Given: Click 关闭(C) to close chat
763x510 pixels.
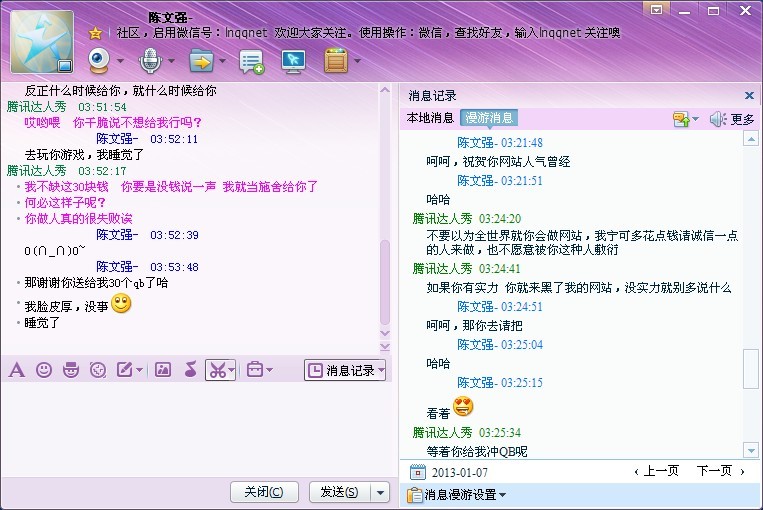Looking at the screenshot, I should click(x=264, y=492).
